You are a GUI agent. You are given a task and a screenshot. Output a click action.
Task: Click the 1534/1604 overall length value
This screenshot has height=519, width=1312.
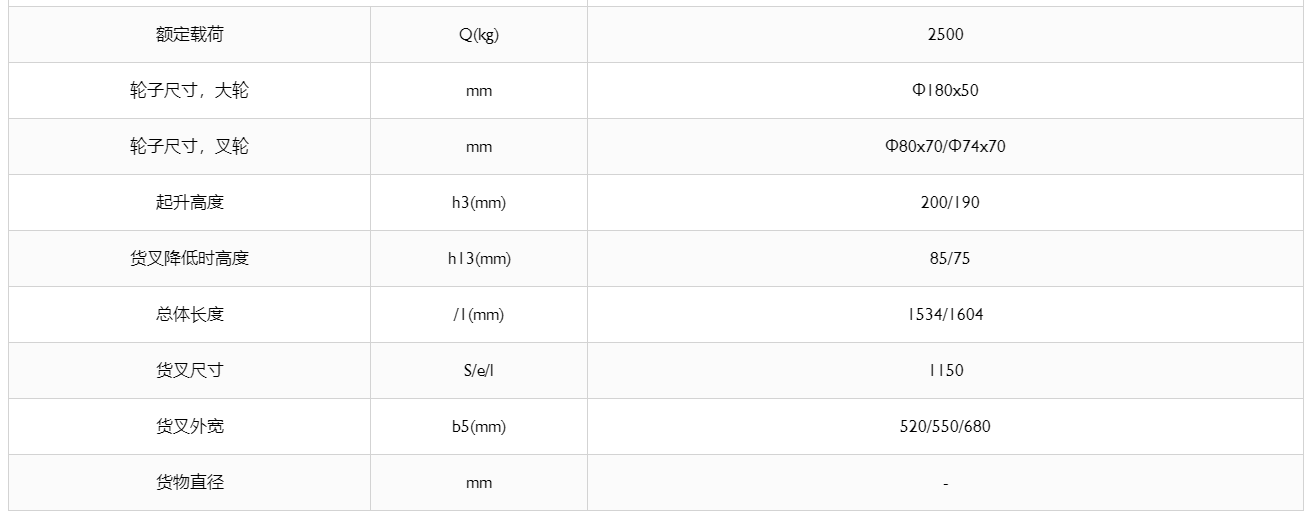coord(945,315)
